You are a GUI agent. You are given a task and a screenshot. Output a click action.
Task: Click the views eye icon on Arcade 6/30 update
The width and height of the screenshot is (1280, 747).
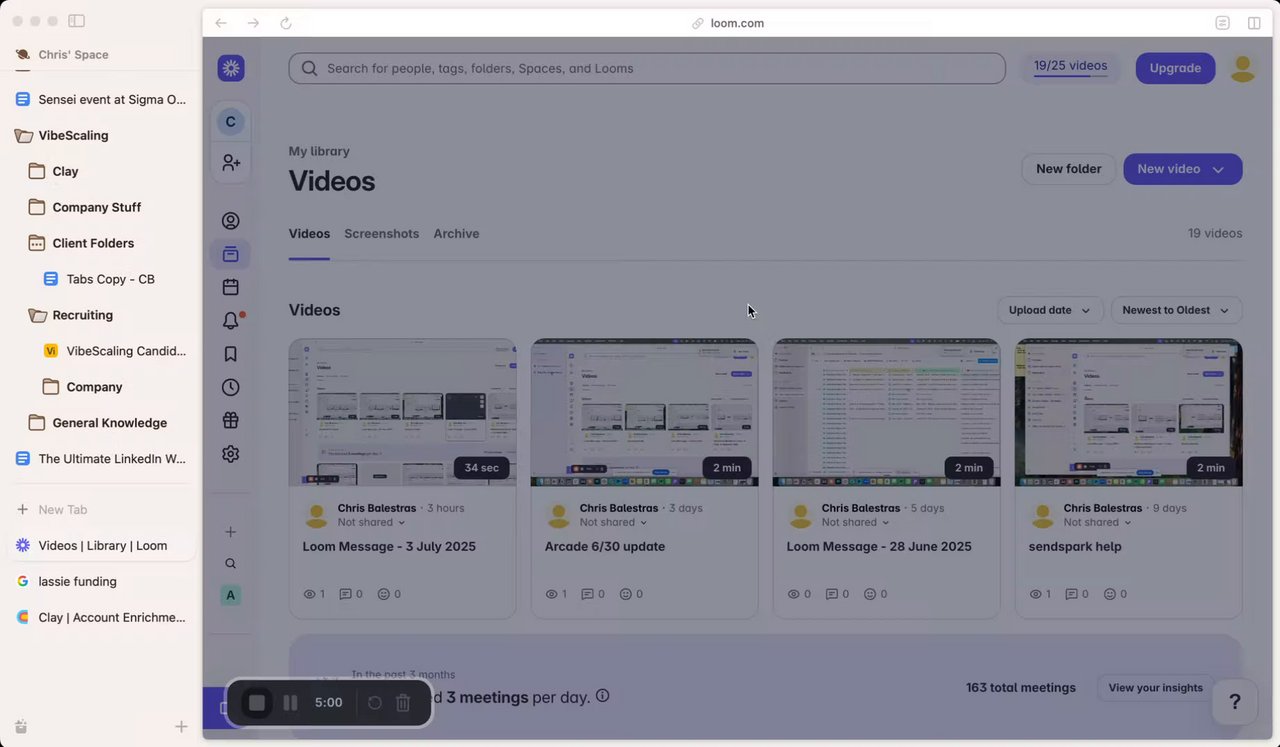[551, 594]
